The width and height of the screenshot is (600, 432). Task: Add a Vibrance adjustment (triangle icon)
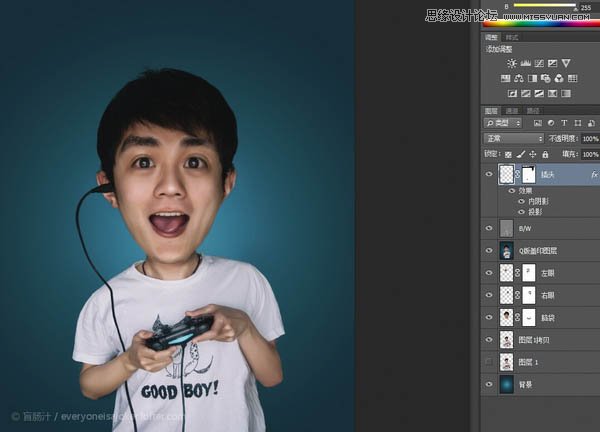566,63
